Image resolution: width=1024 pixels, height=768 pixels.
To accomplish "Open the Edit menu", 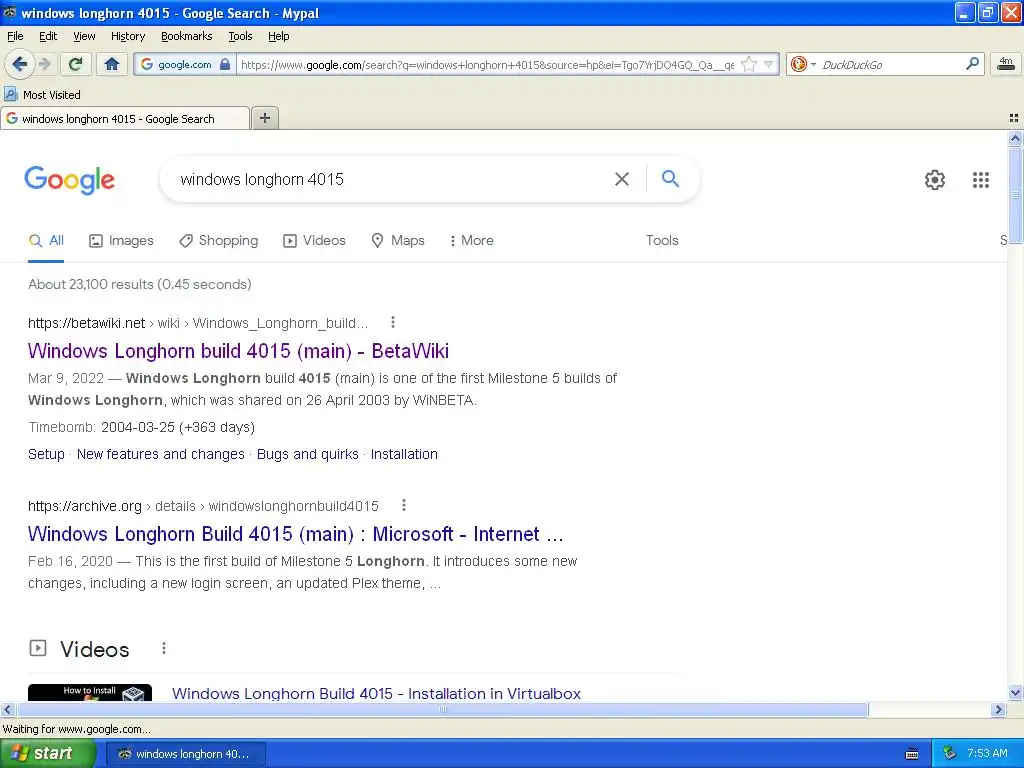I will click(48, 36).
